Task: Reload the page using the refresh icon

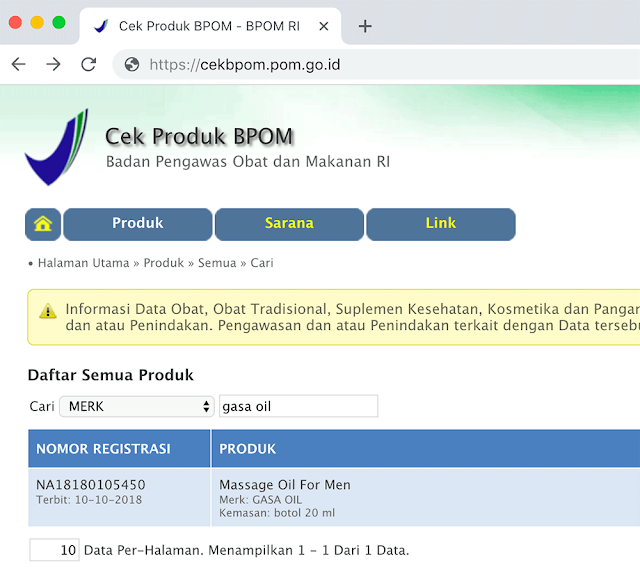Action: [89, 64]
